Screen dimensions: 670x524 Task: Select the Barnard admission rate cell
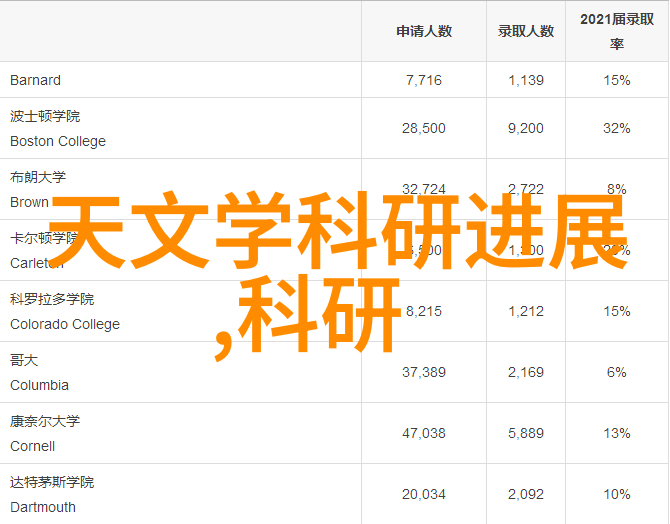(x=617, y=80)
